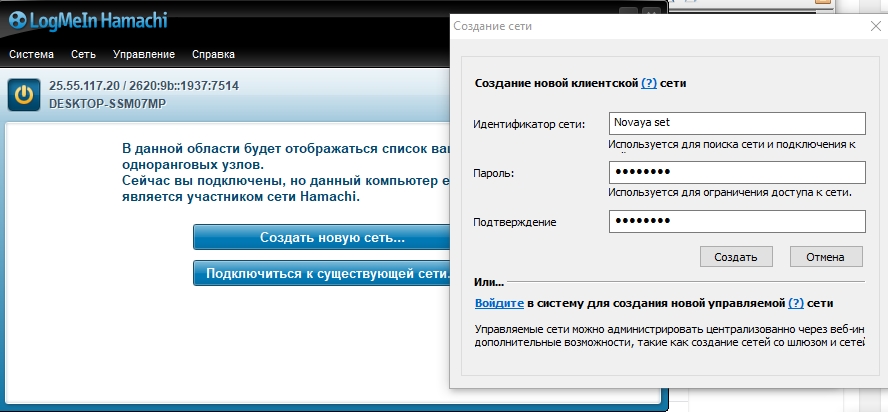This screenshot has height=412, width=888.
Task: Click the Подтверждение password field
Action: (x=737, y=221)
